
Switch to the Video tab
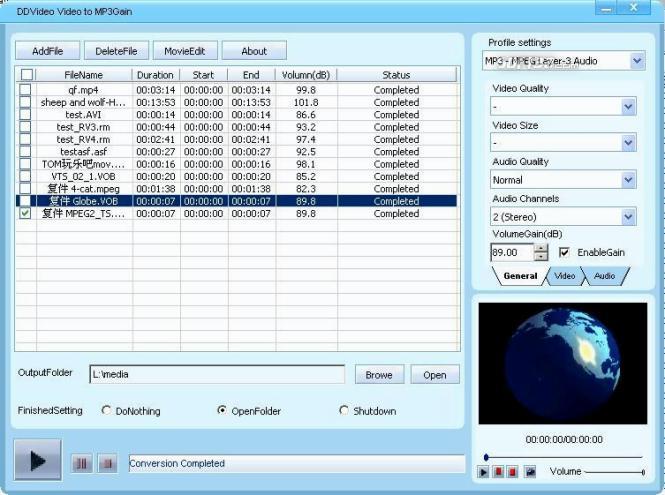(x=564, y=276)
